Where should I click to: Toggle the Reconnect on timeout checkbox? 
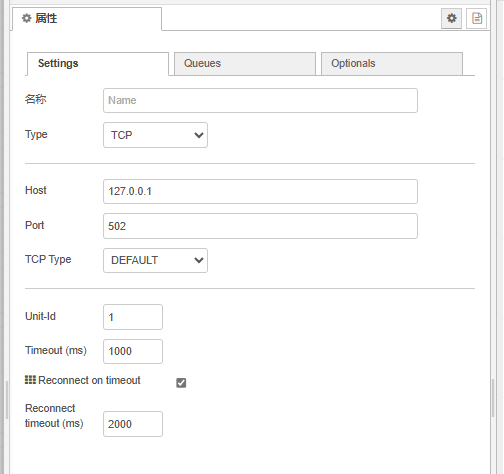pos(181,383)
